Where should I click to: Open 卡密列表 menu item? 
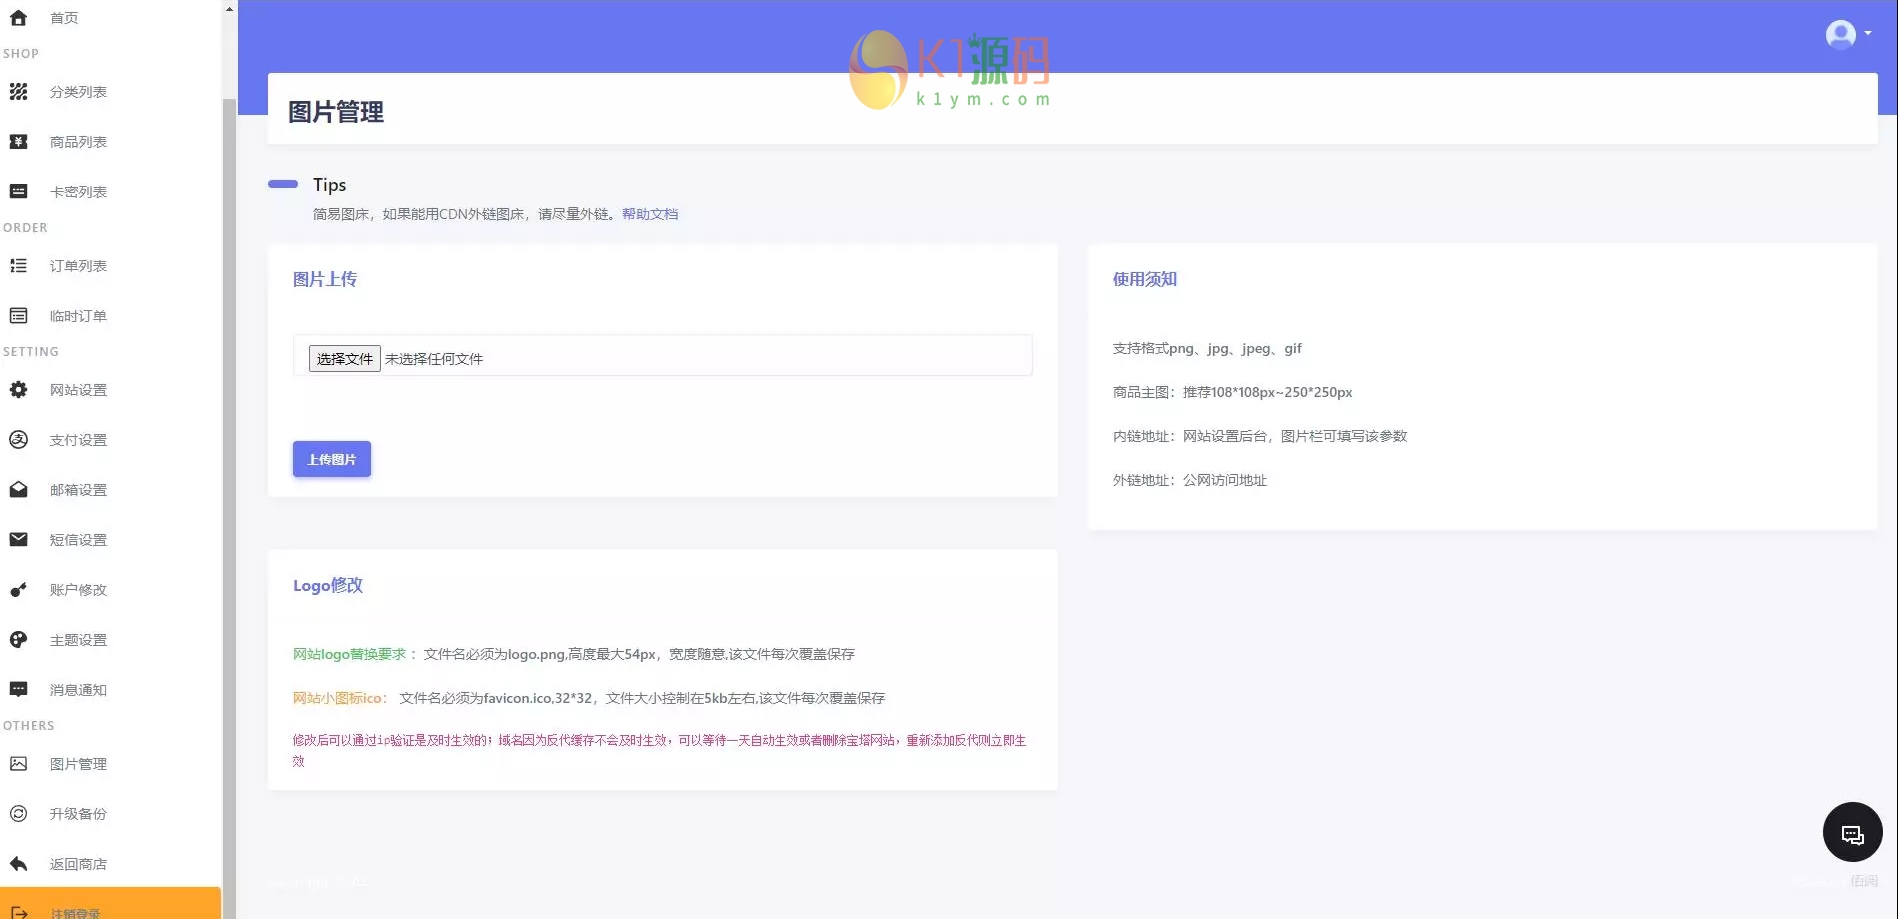(78, 192)
